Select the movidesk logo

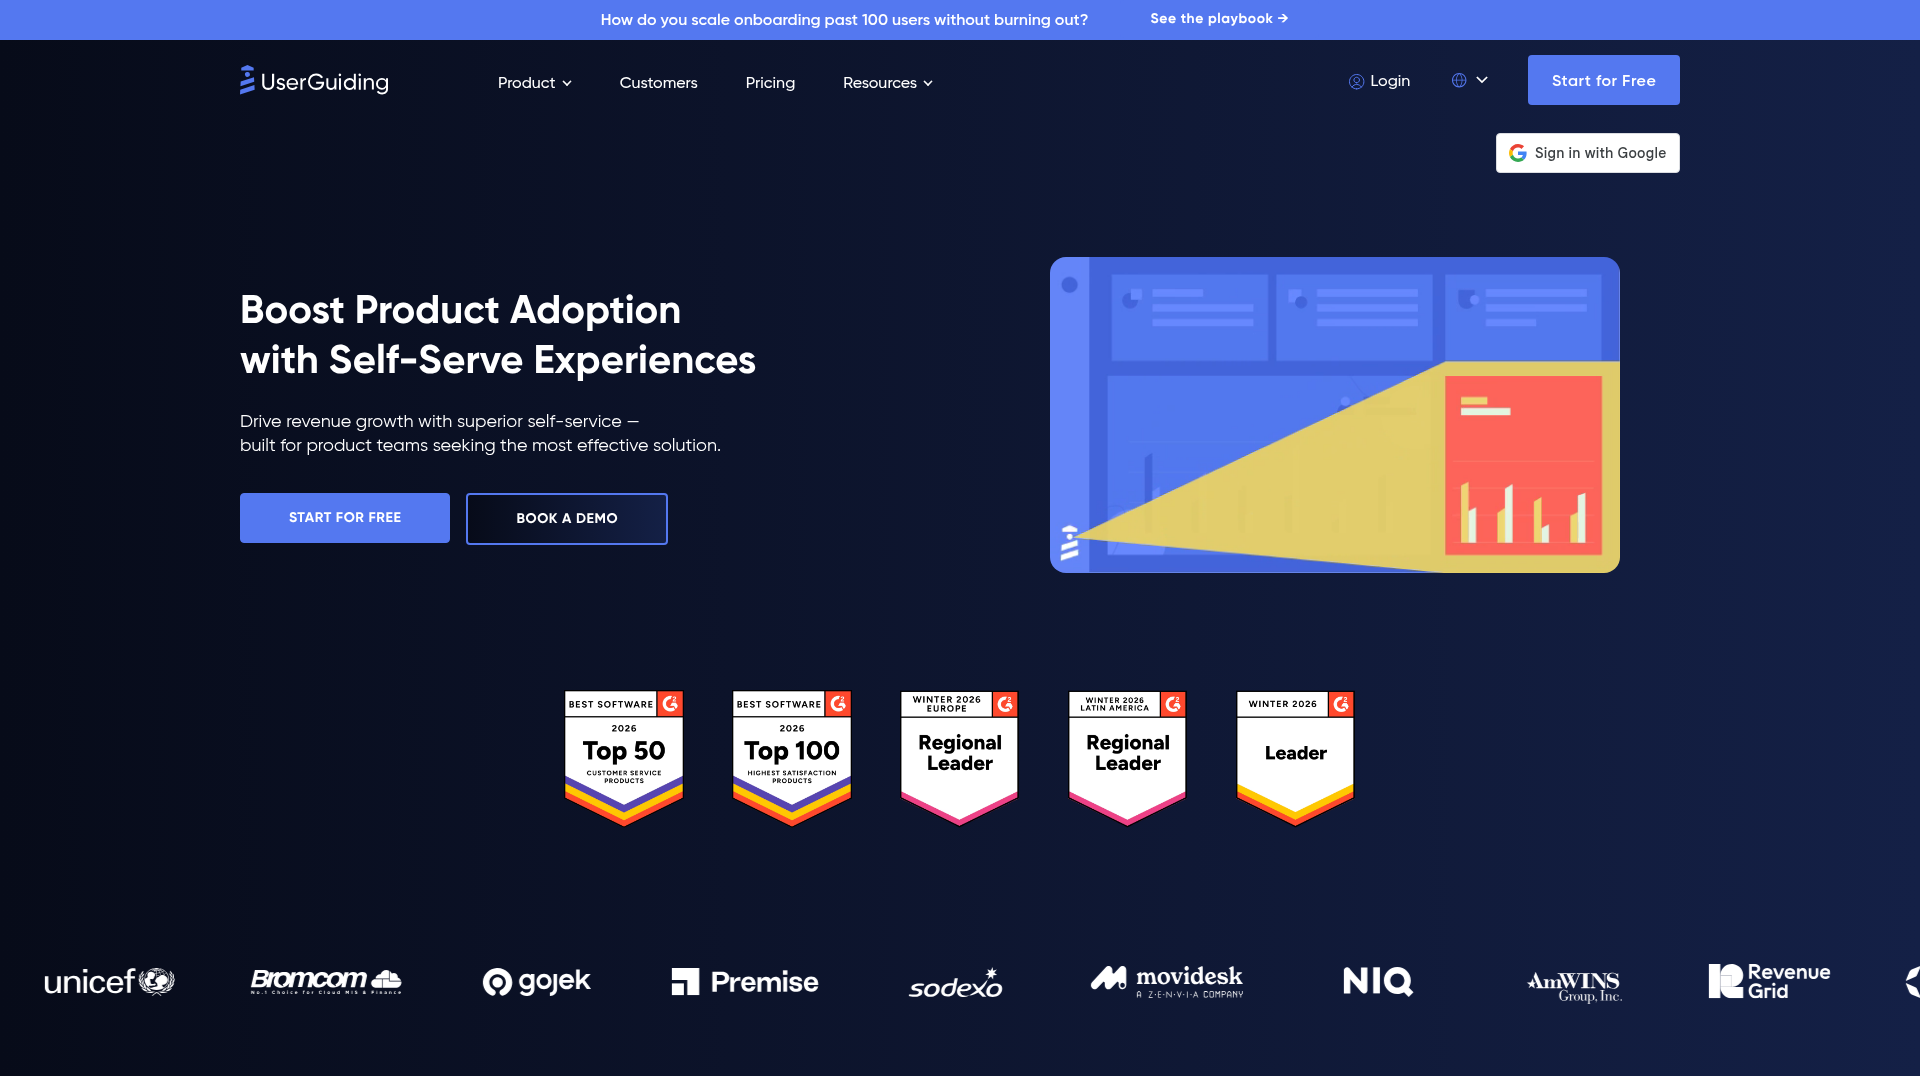point(1166,982)
